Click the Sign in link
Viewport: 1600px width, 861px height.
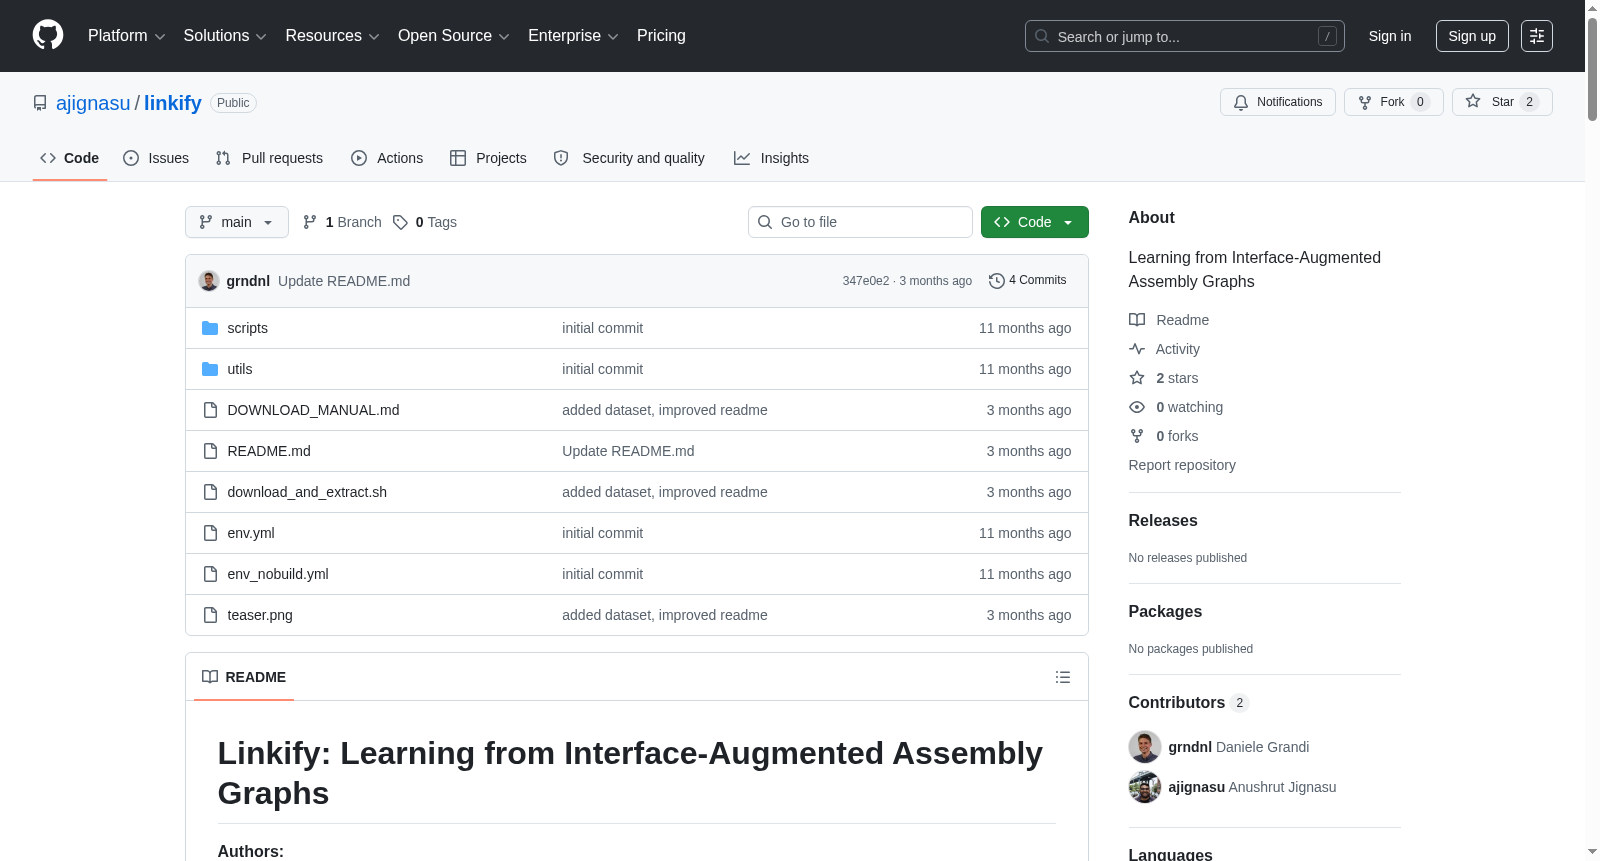pos(1390,36)
